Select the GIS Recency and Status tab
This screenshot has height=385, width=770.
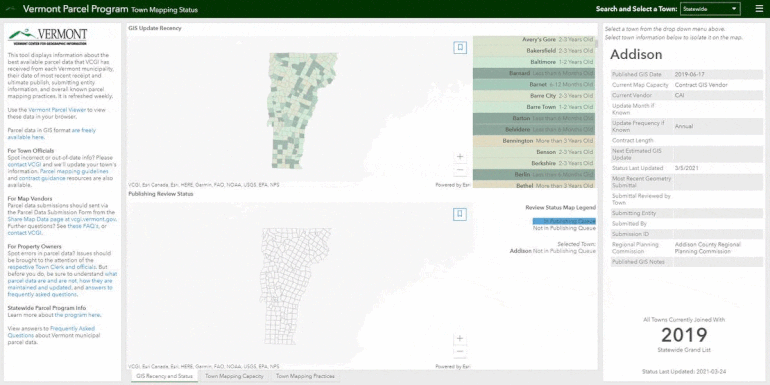coord(165,376)
